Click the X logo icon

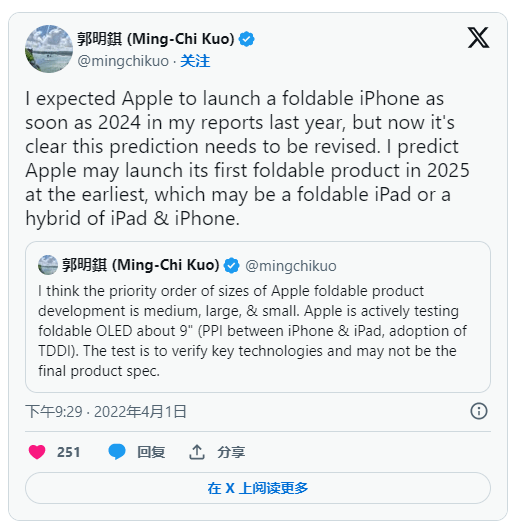tap(478, 38)
